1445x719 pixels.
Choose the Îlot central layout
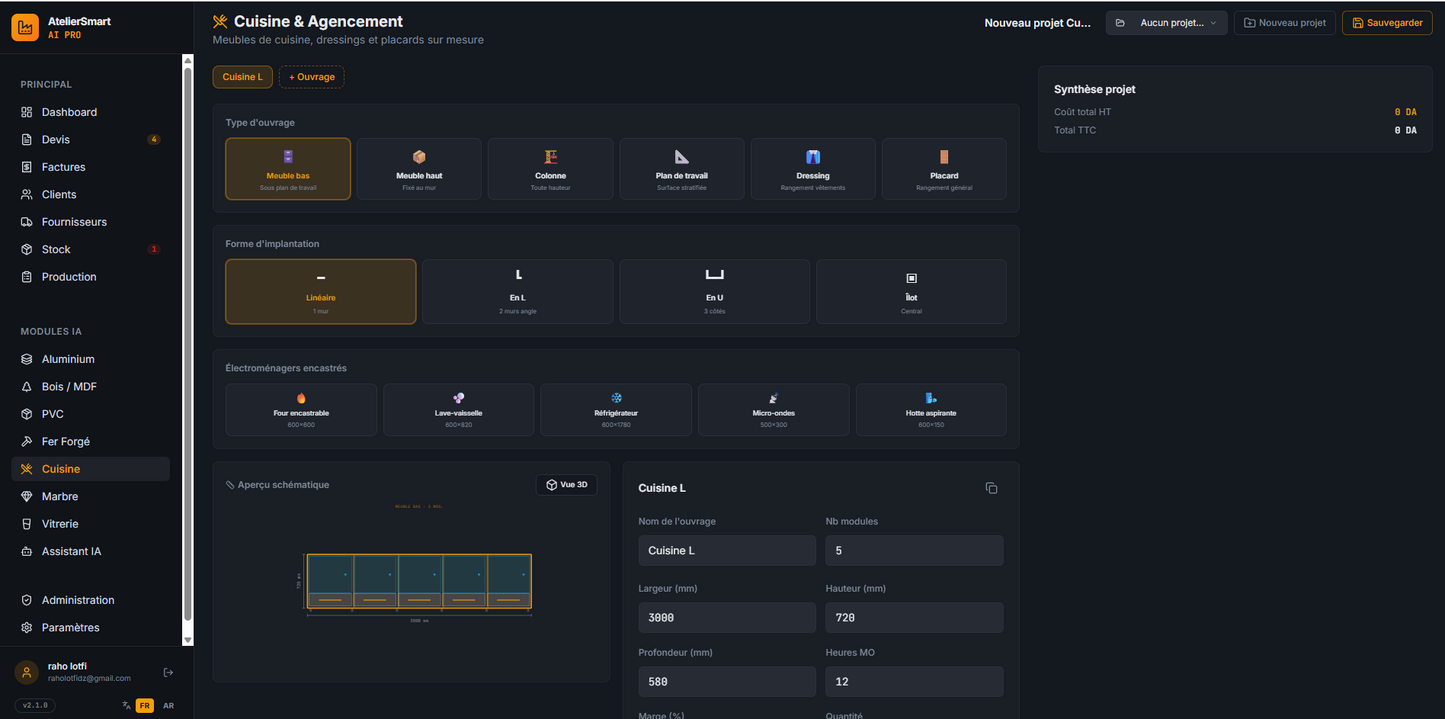pyautogui.click(x=911, y=291)
